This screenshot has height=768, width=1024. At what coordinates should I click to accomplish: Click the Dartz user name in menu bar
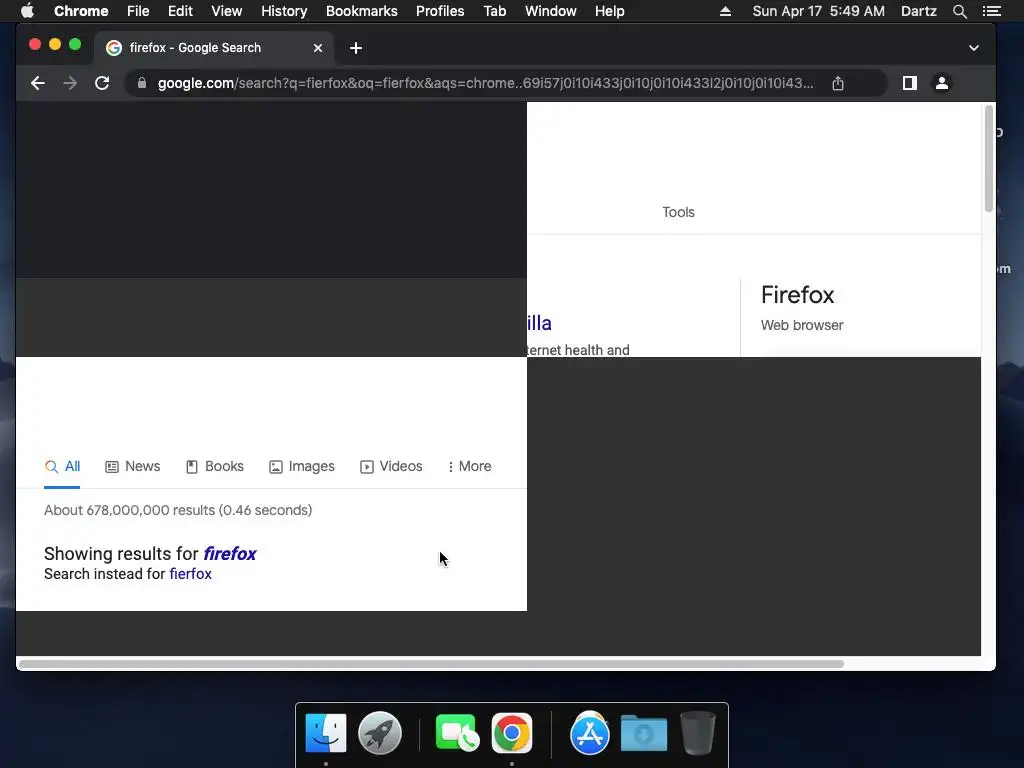pyautogui.click(x=919, y=11)
